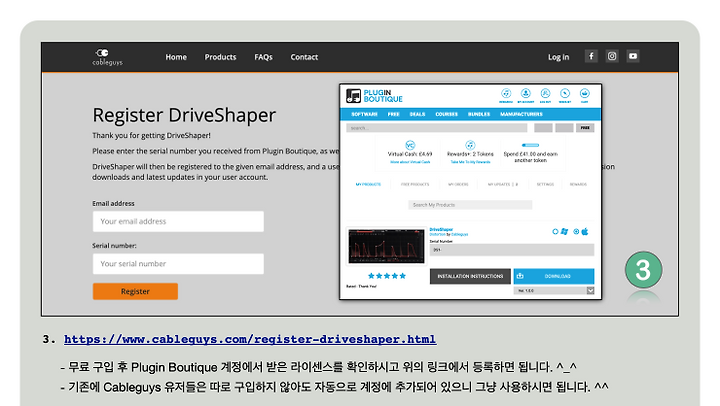Click the blue Download button
This screenshot has width=720, height=406.
pyautogui.click(x=554, y=276)
